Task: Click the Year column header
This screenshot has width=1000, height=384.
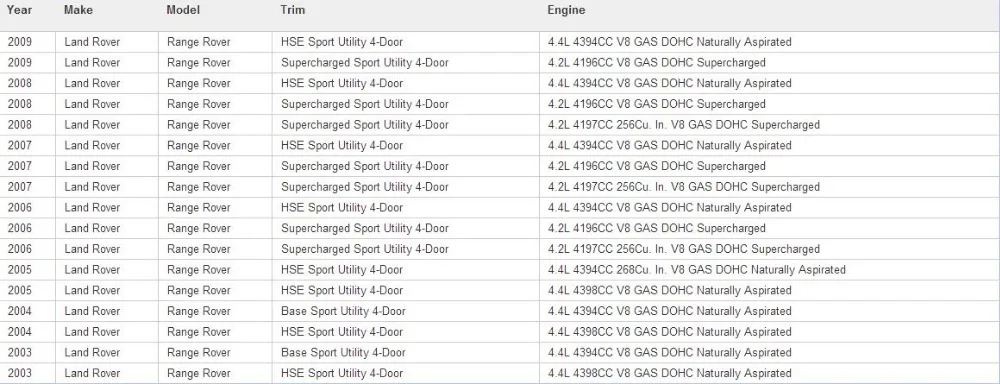Action: [19, 10]
